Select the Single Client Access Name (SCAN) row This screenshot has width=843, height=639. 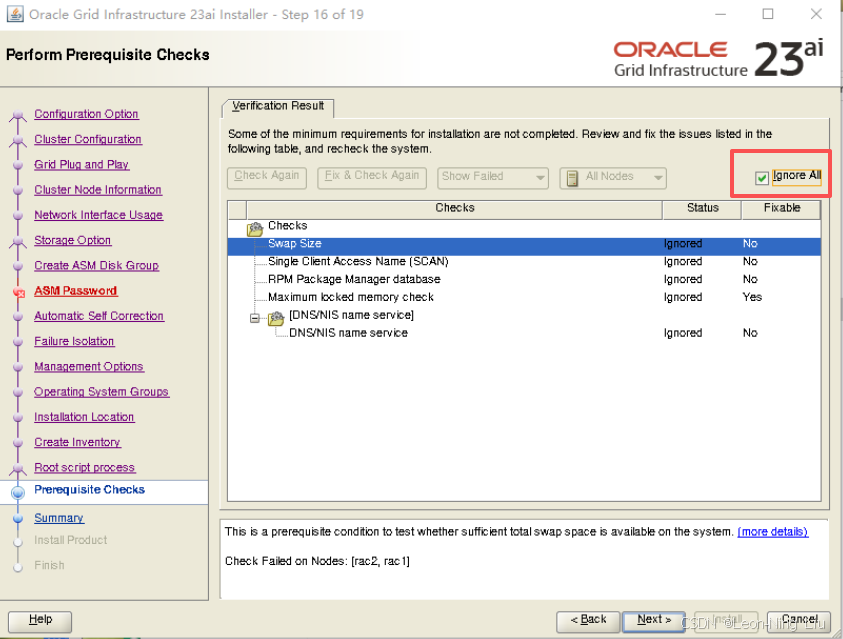tap(524, 262)
